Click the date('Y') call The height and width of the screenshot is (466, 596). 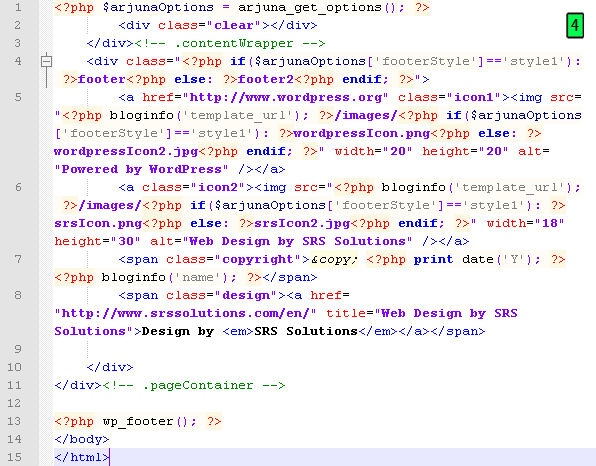(498, 260)
